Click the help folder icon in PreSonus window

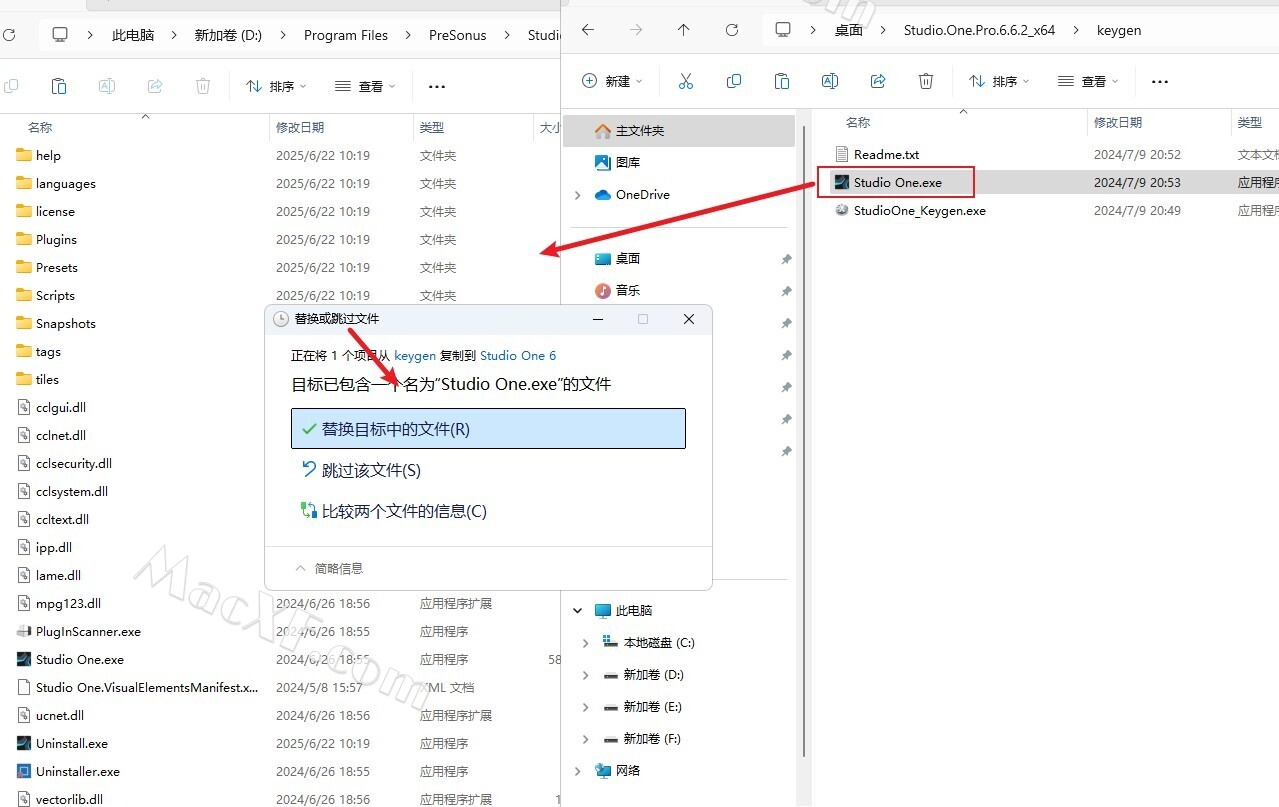pyautogui.click(x=25, y=155)
